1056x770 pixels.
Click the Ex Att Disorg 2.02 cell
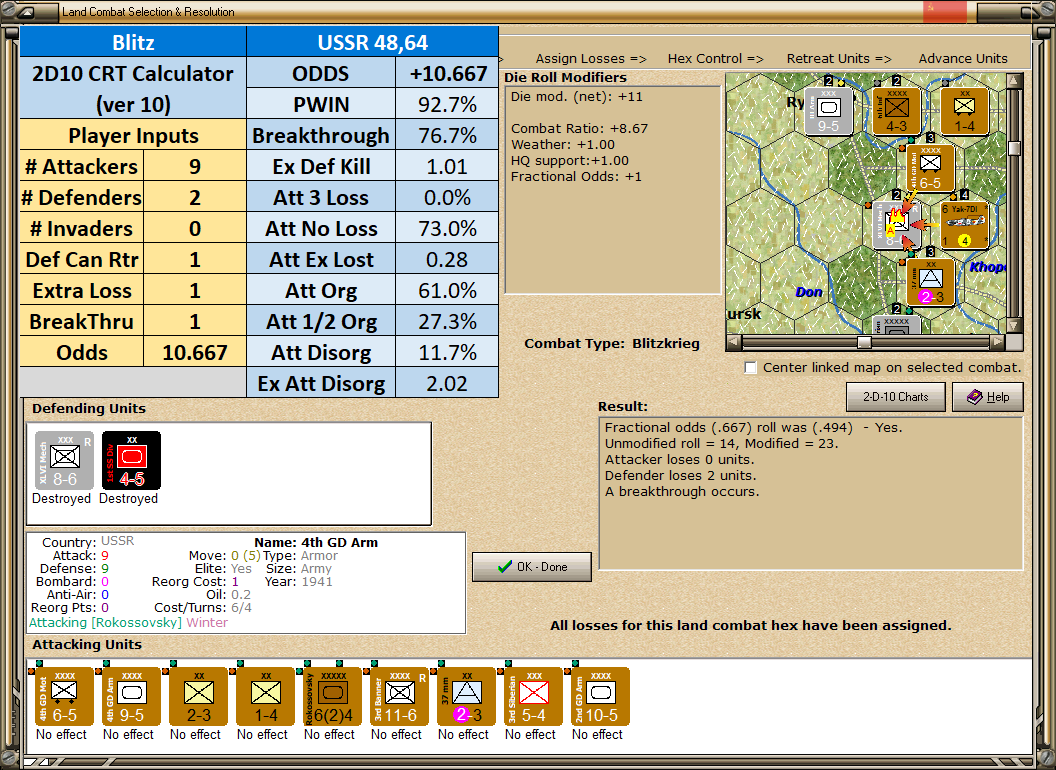[x=447, y=383]
